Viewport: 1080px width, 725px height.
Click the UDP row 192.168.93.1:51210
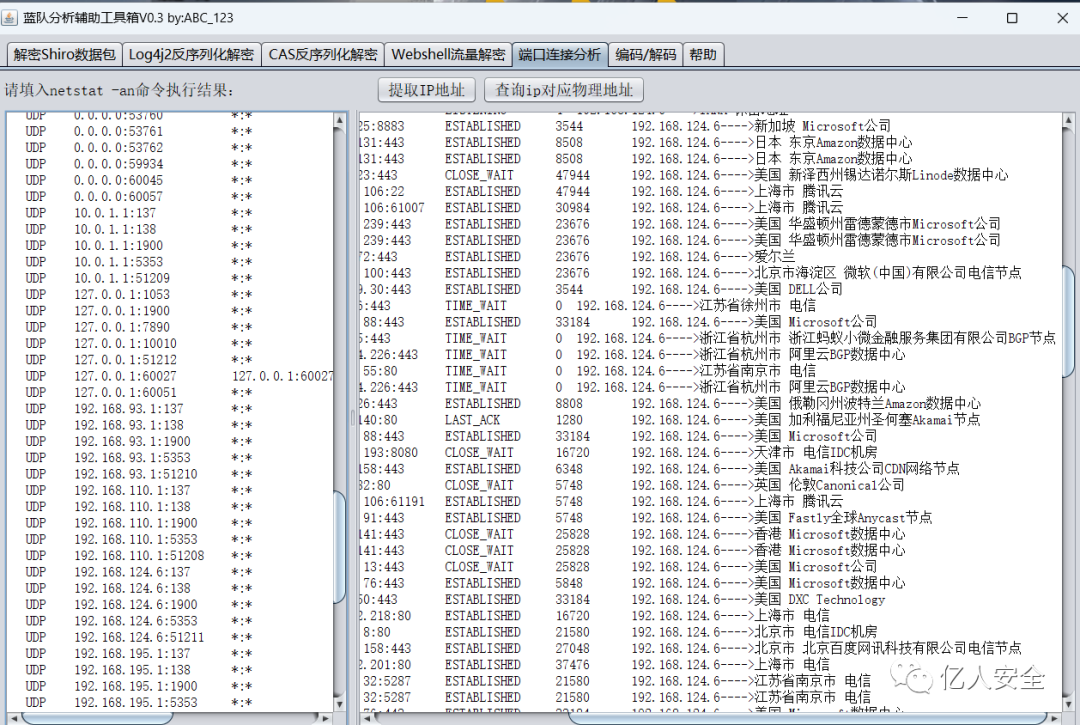[x=138, y=474]
